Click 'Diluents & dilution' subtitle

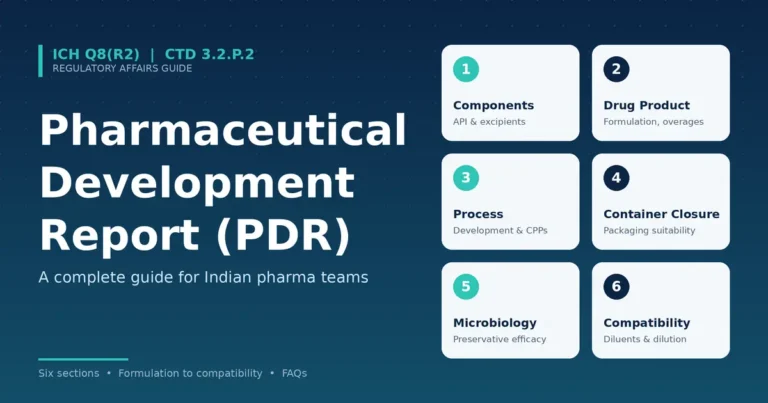click(x=645, y=339)
